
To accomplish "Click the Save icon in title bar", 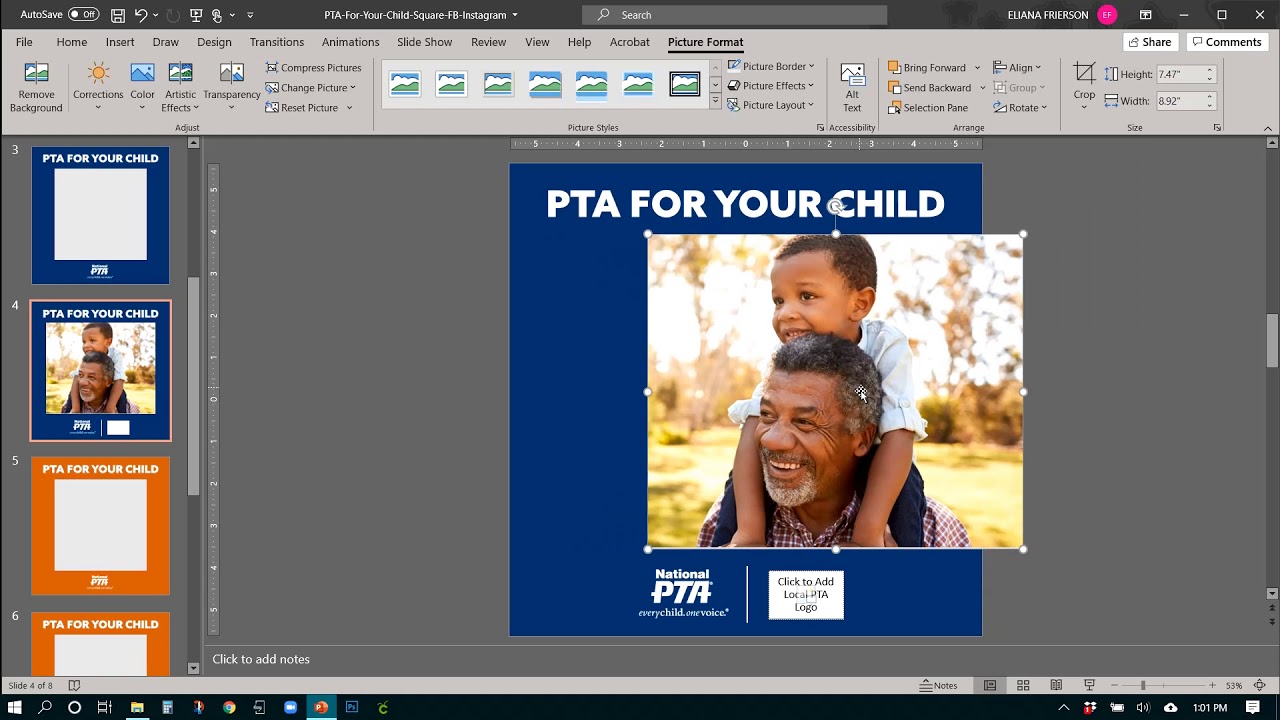I will (118, 15).
